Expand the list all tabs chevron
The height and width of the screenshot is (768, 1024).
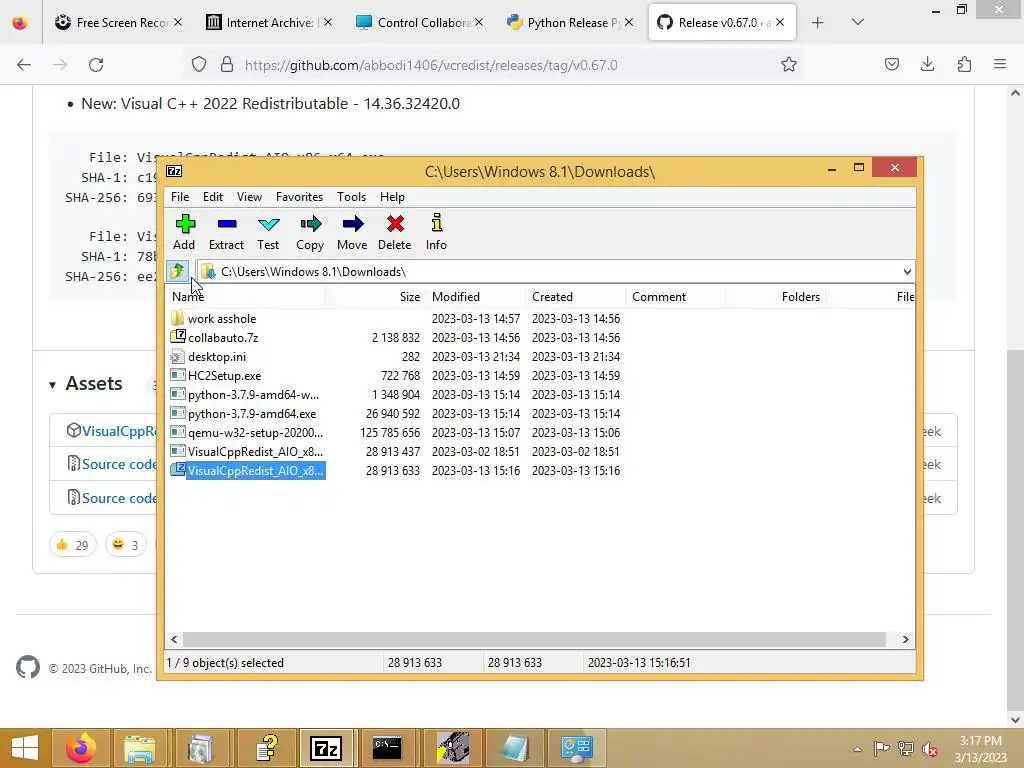(857, 22)
